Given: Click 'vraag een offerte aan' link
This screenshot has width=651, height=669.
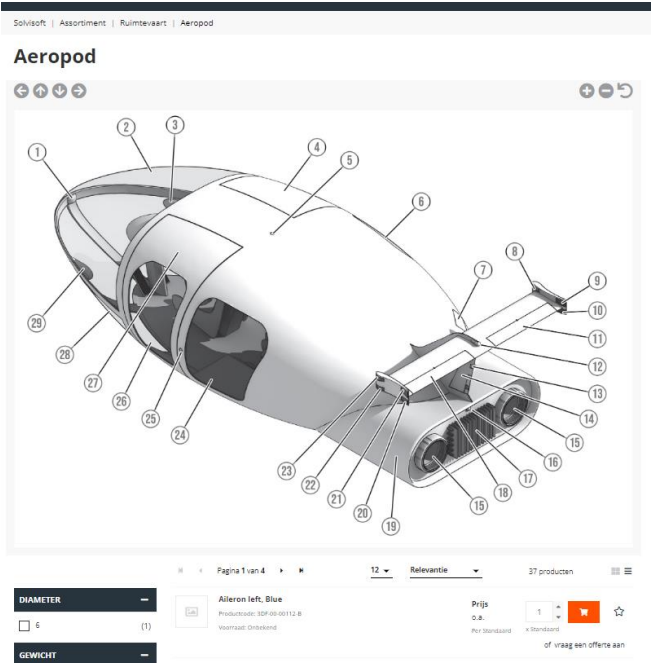Looking at the screenshot, I should click(589, 645).
